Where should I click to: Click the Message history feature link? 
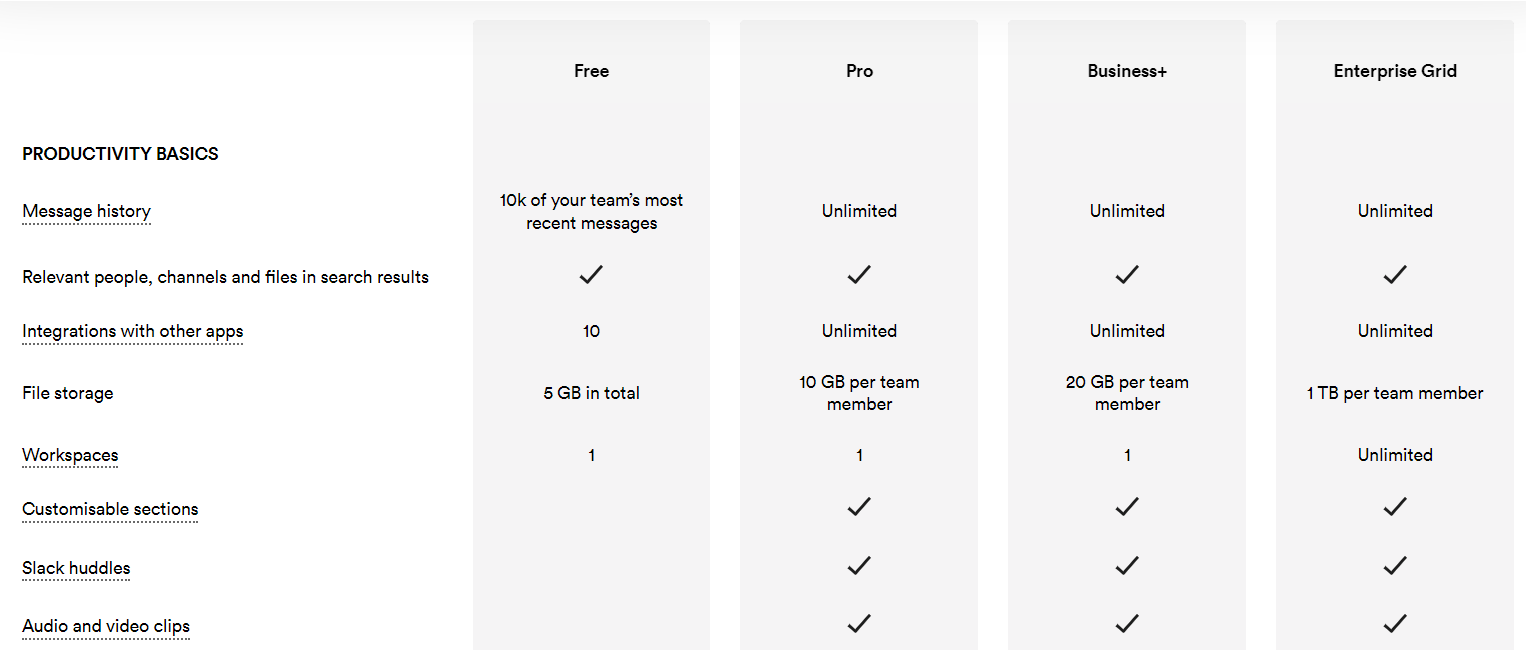click(x=87, y=211)
